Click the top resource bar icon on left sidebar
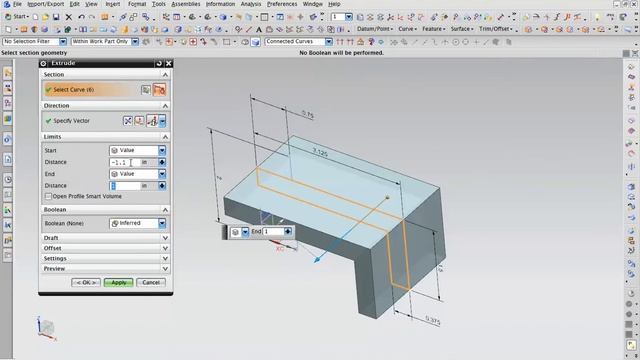Image resolution: width=640 pixels, height=360 pixels. [8, 73]
